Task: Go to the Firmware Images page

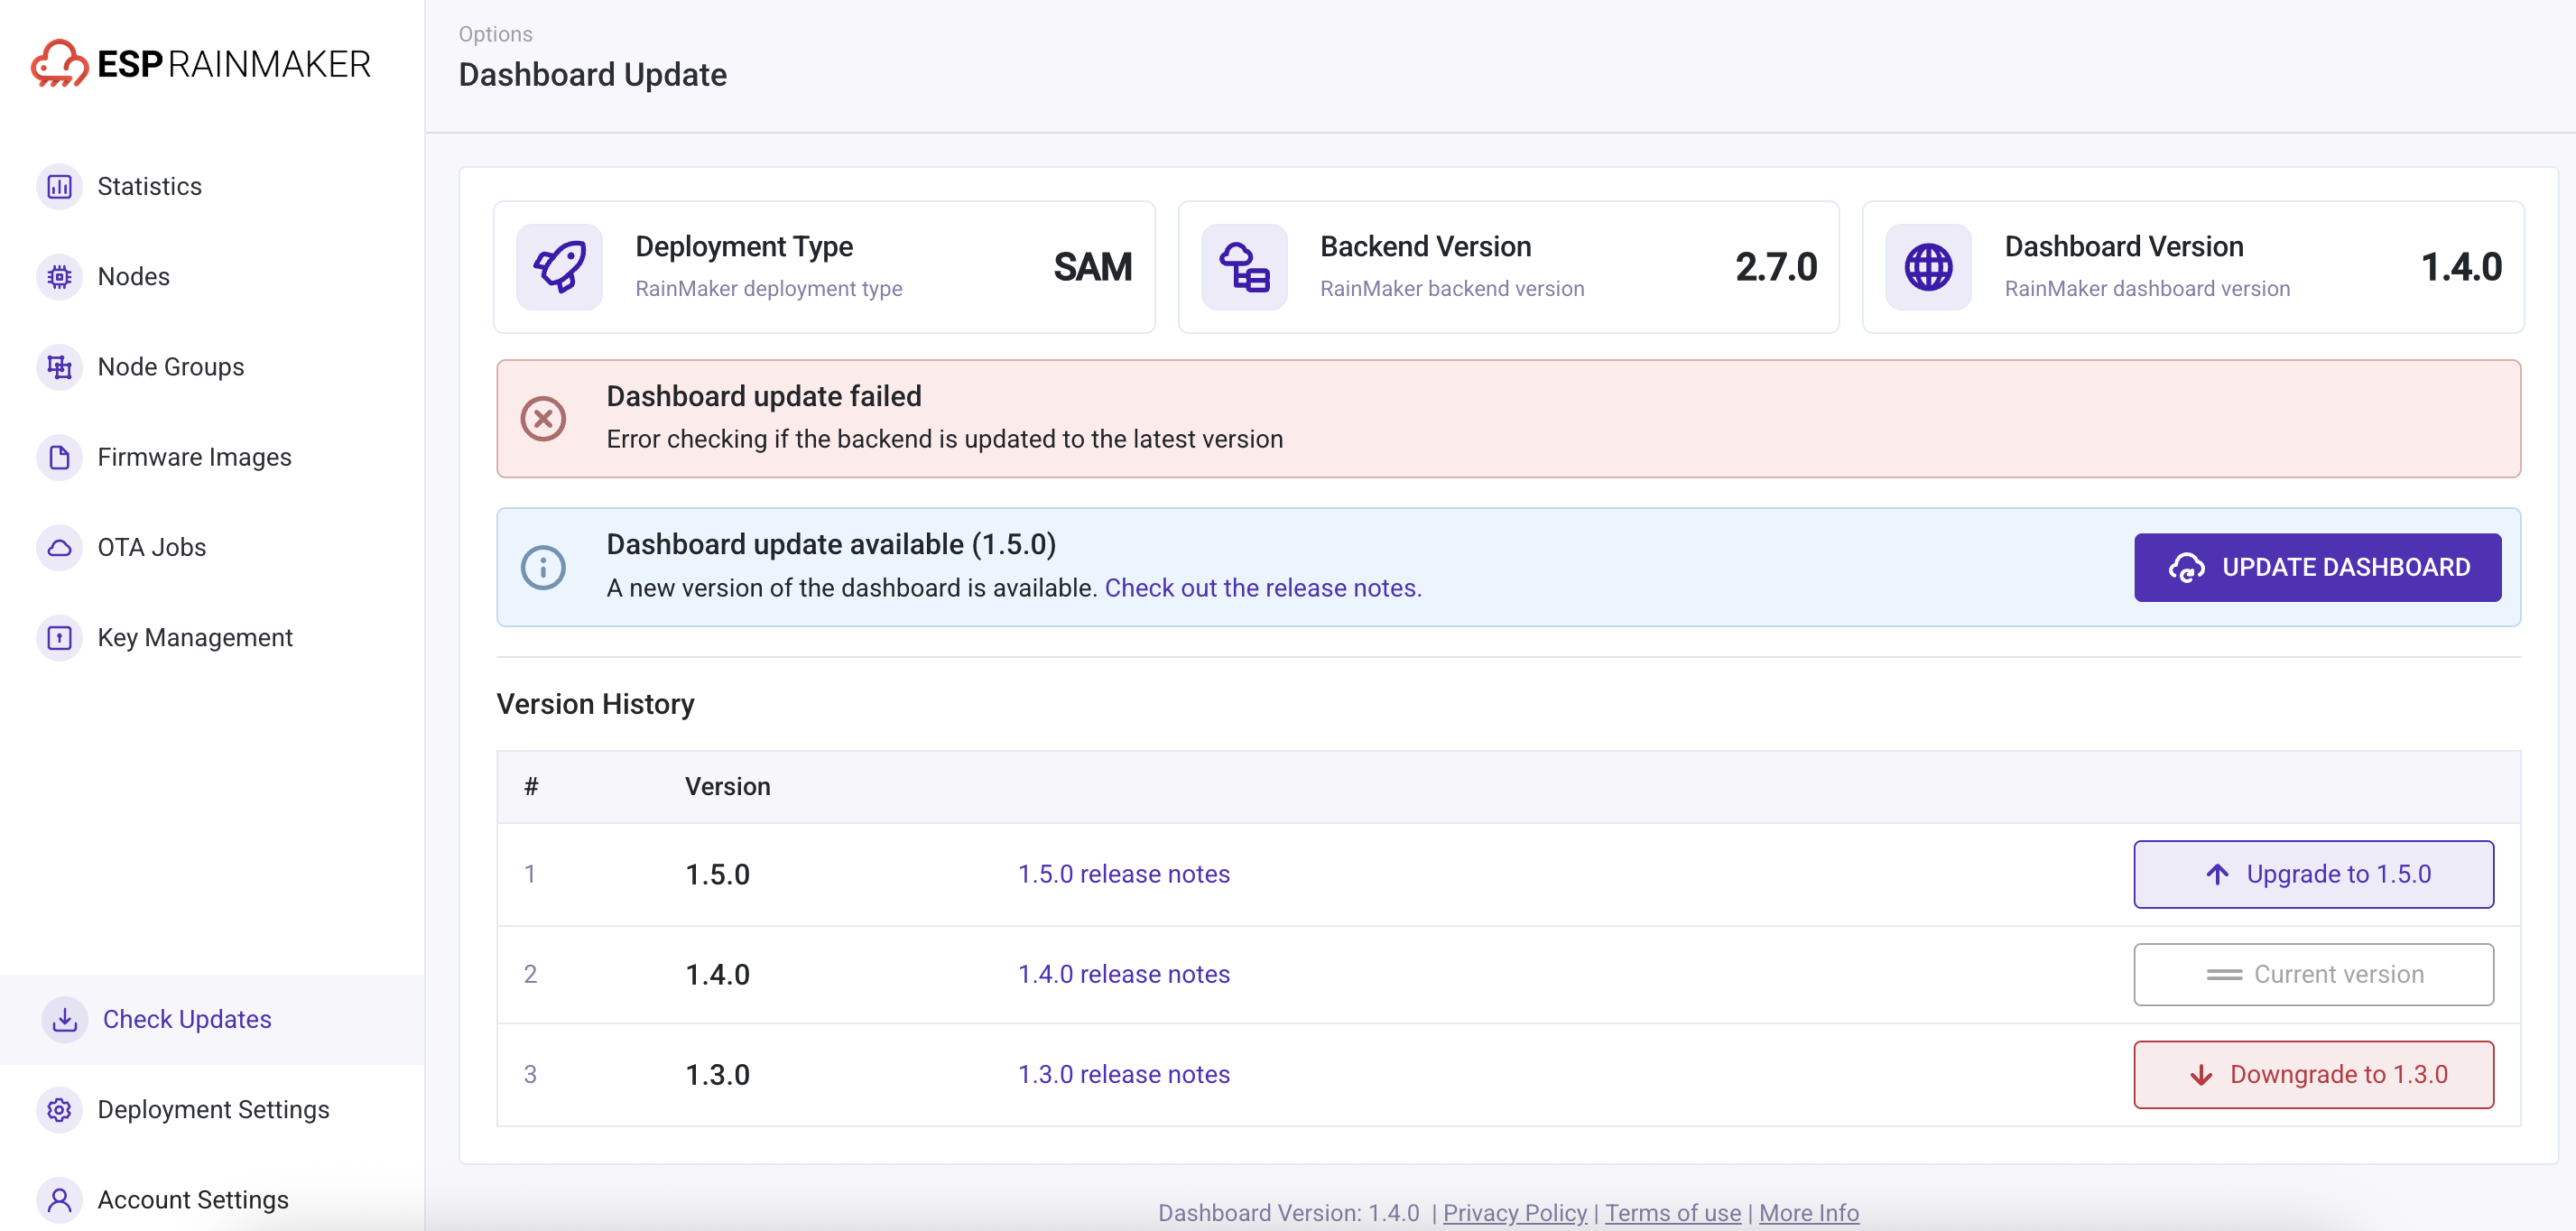Action: [194, 457]
